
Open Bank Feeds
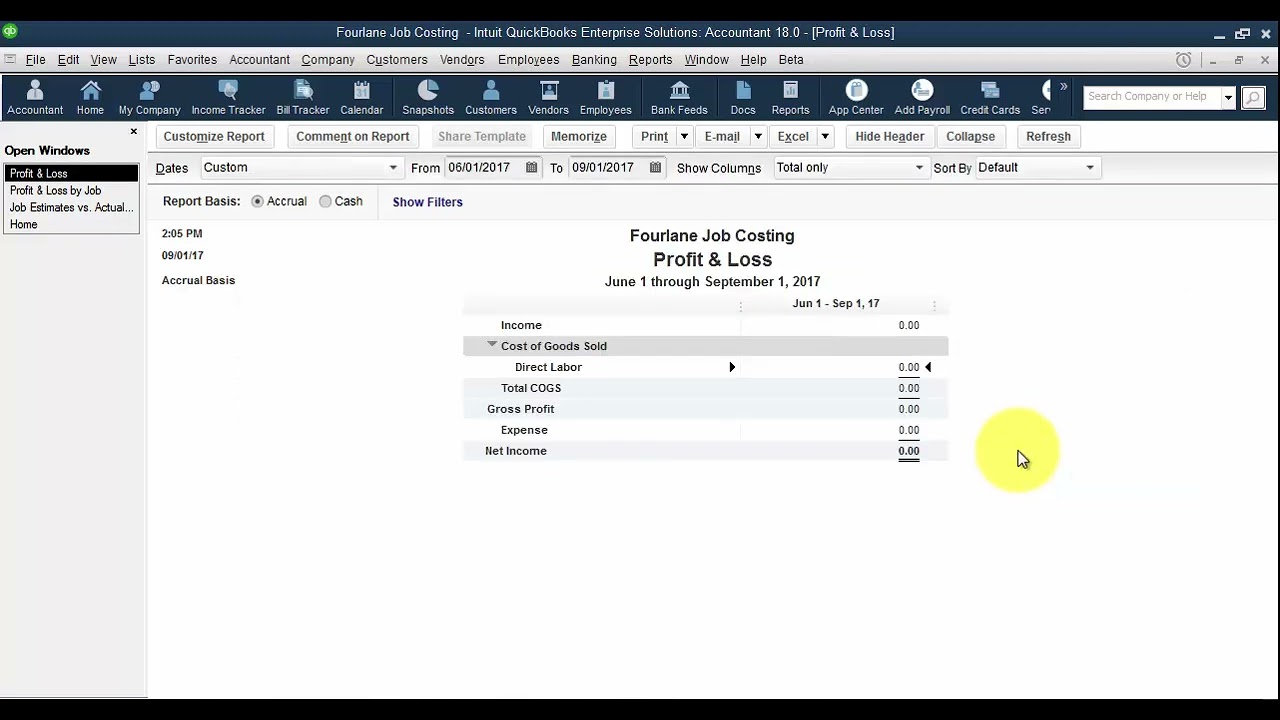[x=679, y=98]
